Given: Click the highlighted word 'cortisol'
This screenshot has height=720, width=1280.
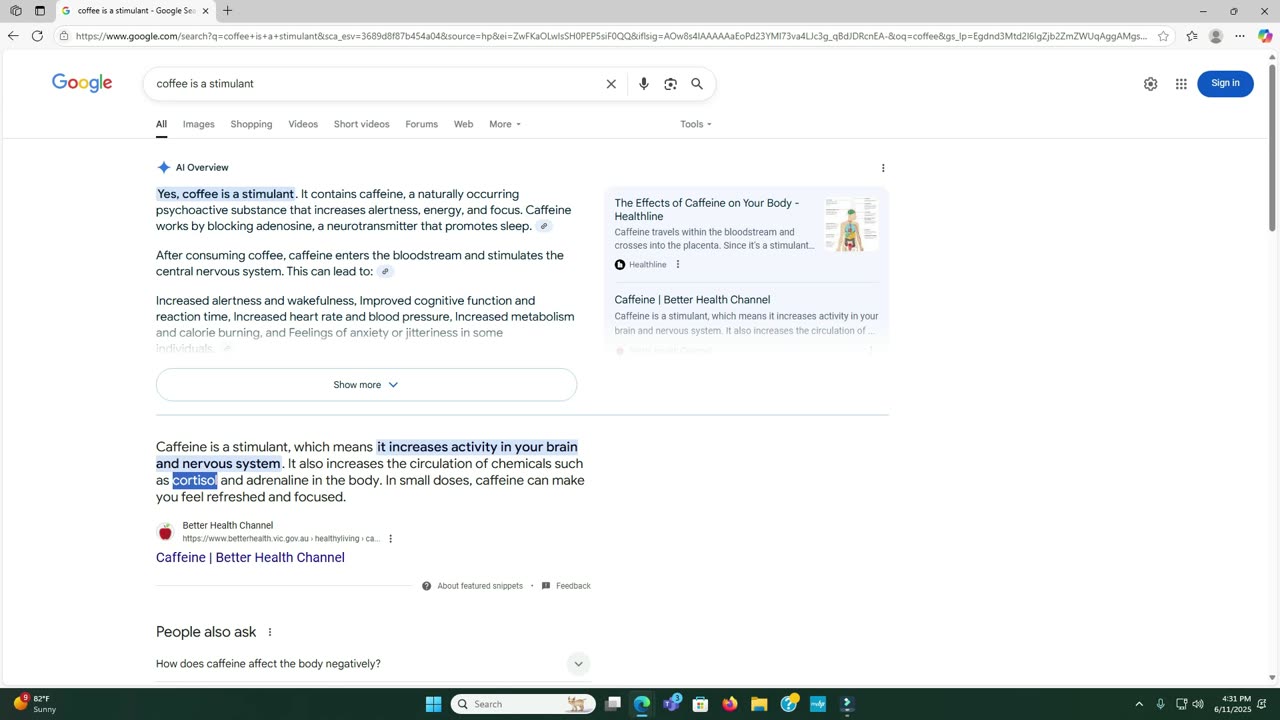Looking at the screenshot, I should click(x=194, y=481).
